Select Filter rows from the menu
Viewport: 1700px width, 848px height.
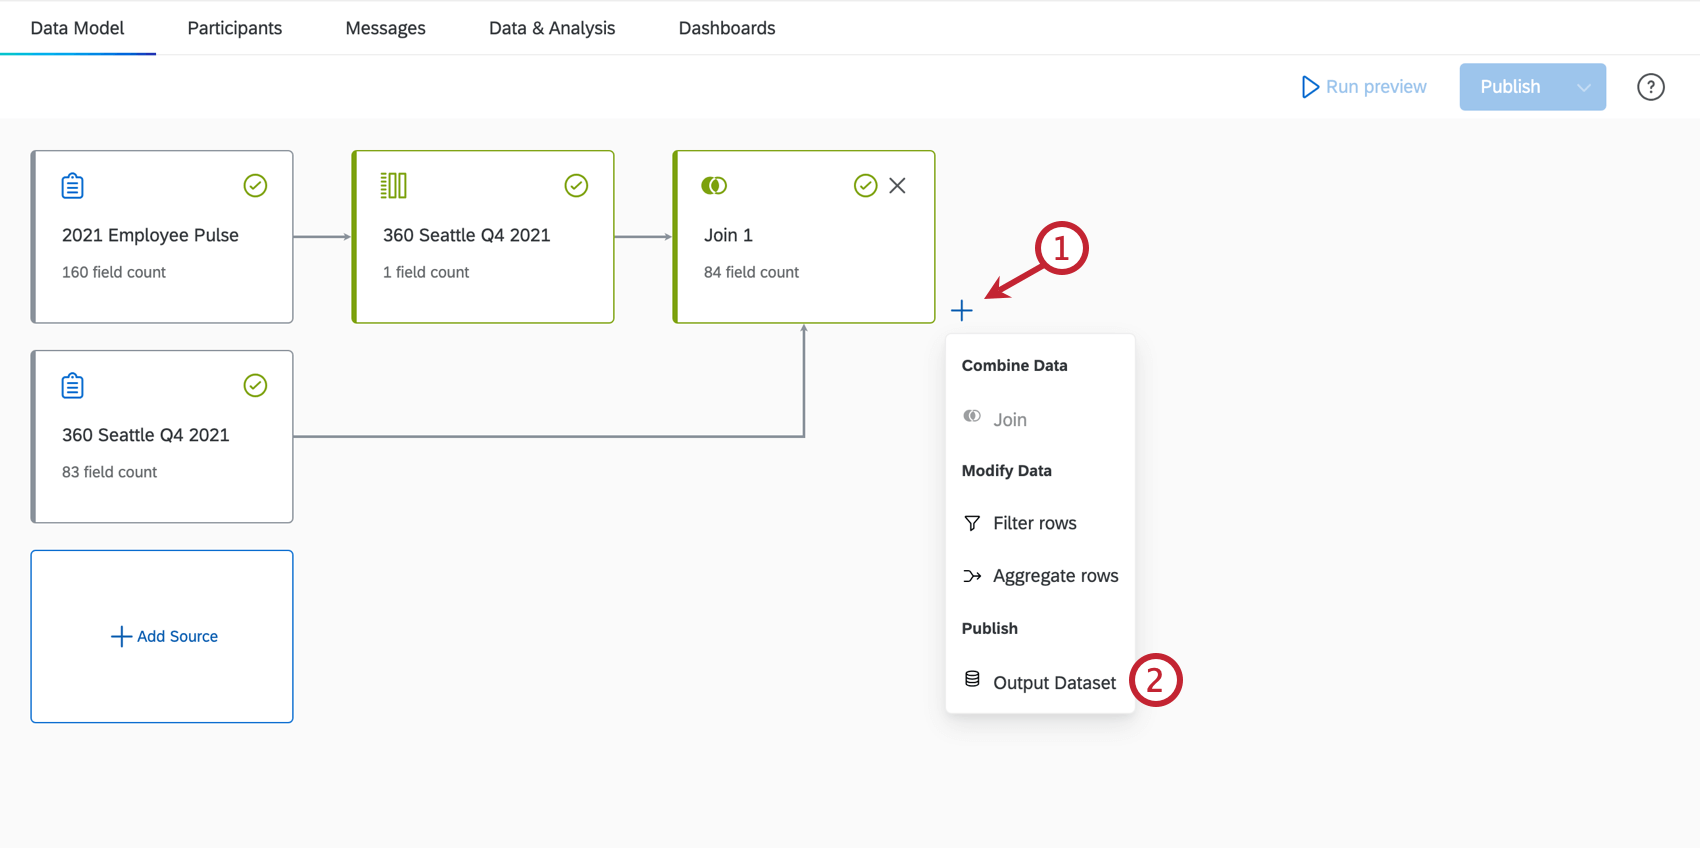click(1040, 523)
